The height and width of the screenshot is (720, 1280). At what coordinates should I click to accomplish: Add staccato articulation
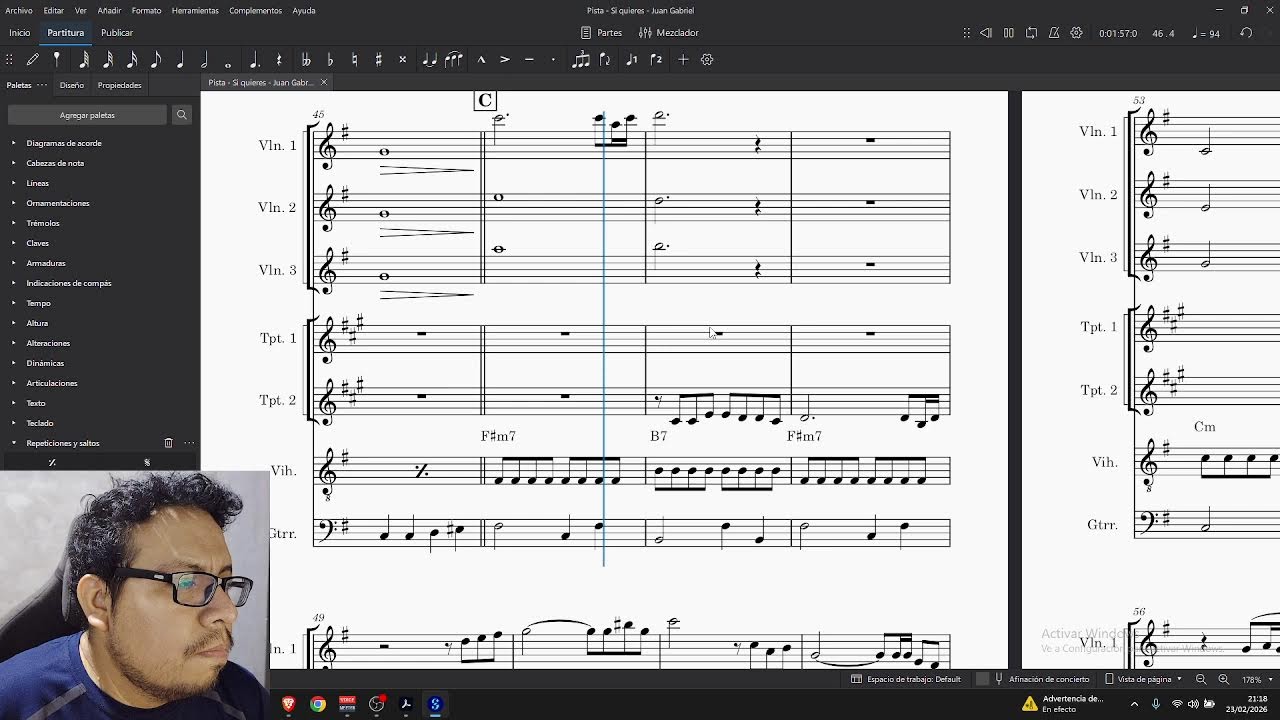click(x=553, y=60)
